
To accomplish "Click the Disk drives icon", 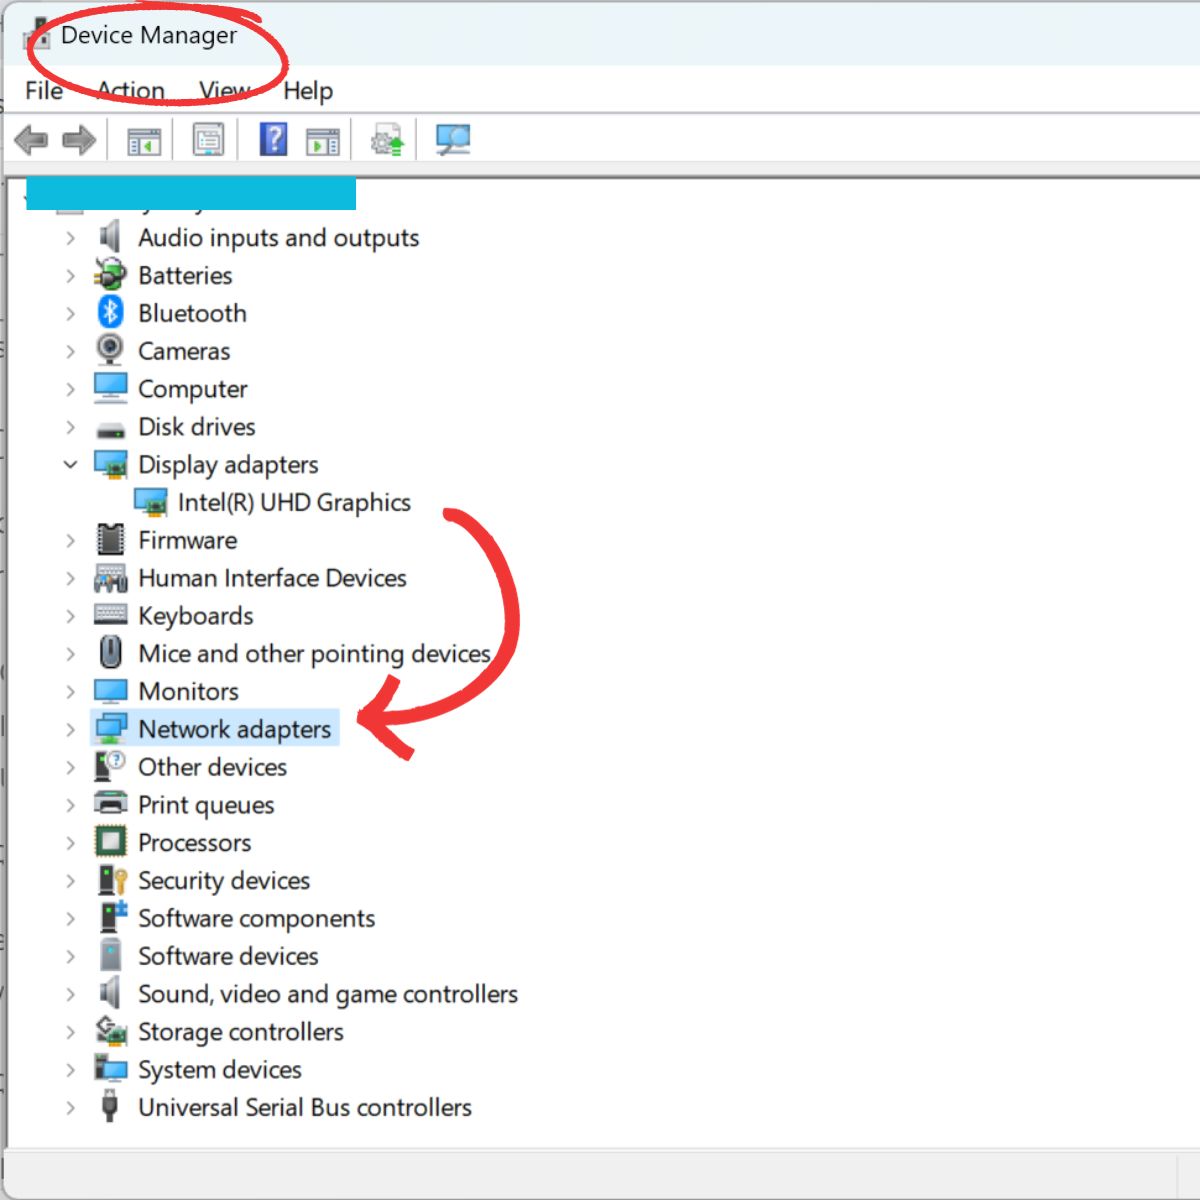I will 110,430.
